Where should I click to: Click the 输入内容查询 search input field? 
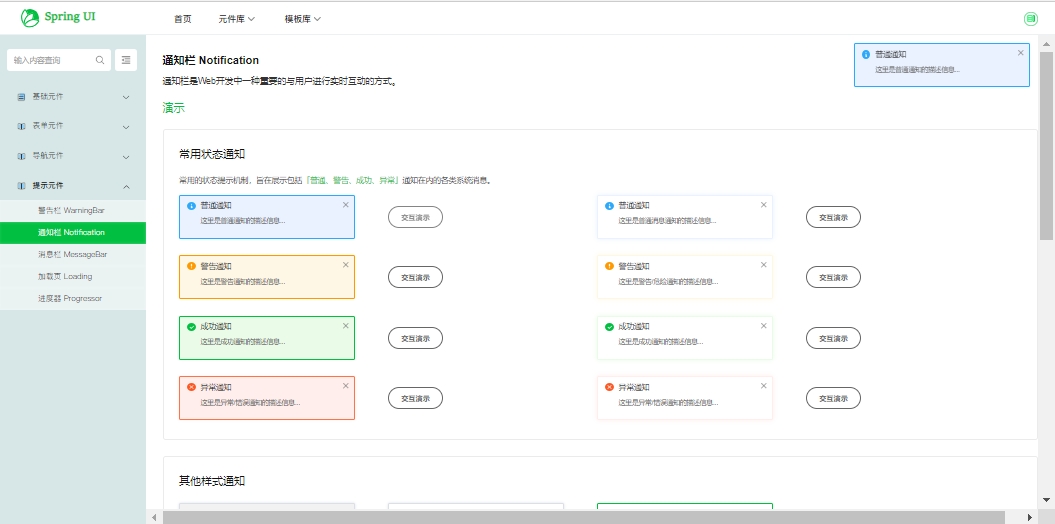(x=52, y=60)
